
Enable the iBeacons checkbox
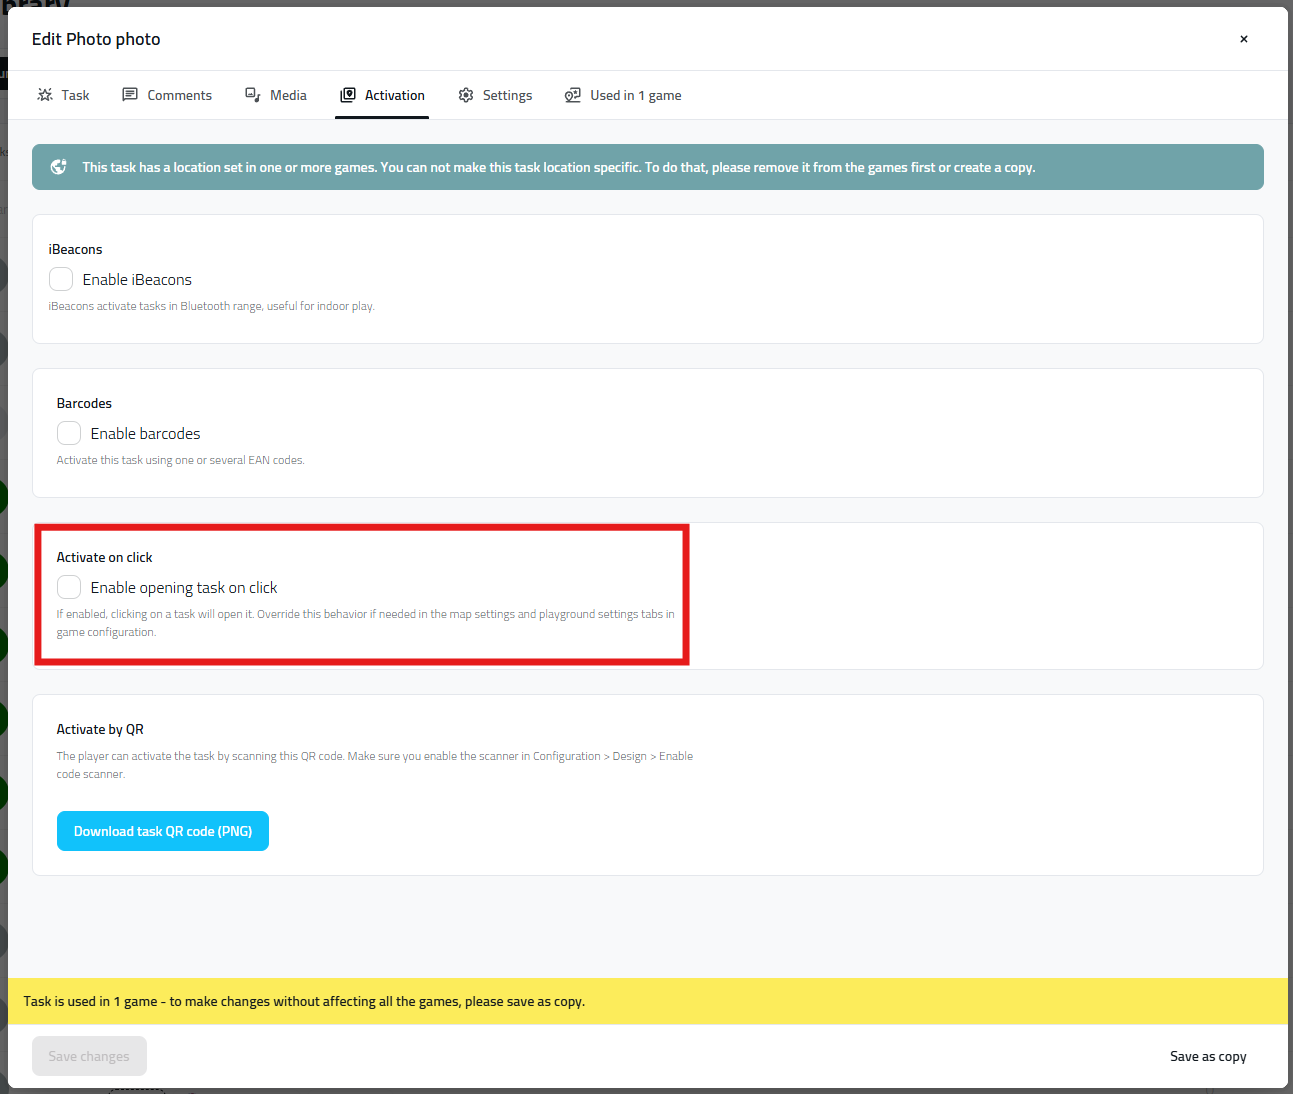coord(61,279)
